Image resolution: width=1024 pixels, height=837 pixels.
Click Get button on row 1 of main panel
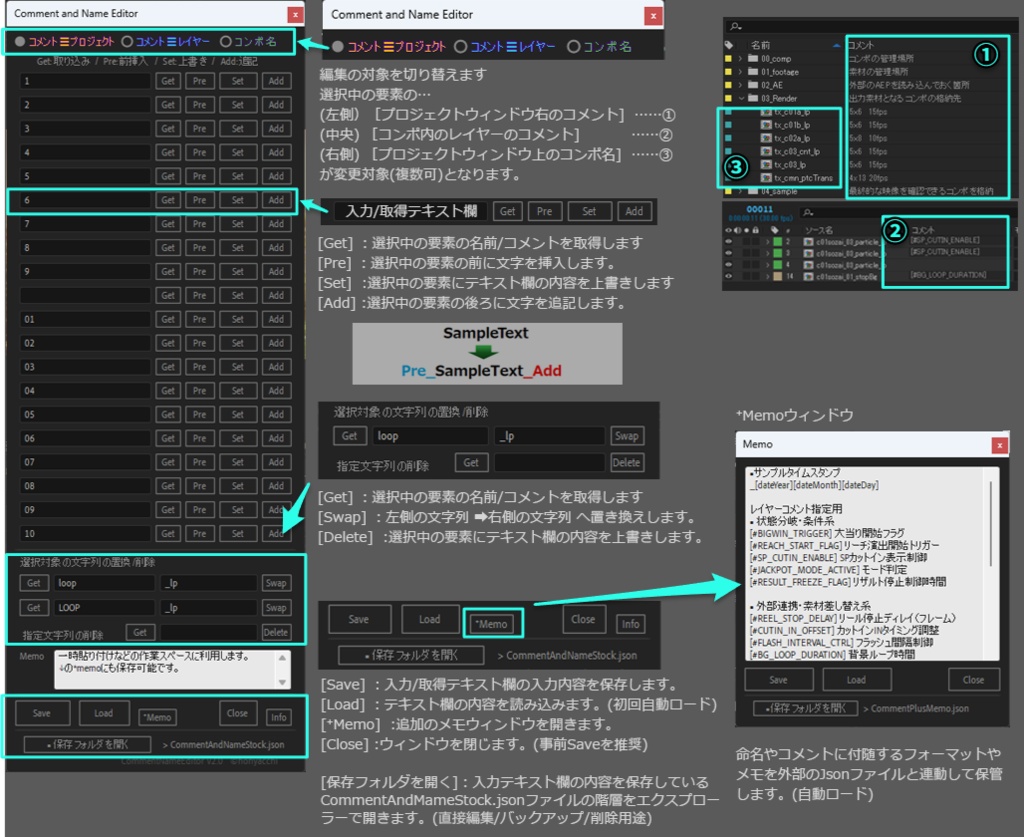pyautogui.click(x=168, y=81)
